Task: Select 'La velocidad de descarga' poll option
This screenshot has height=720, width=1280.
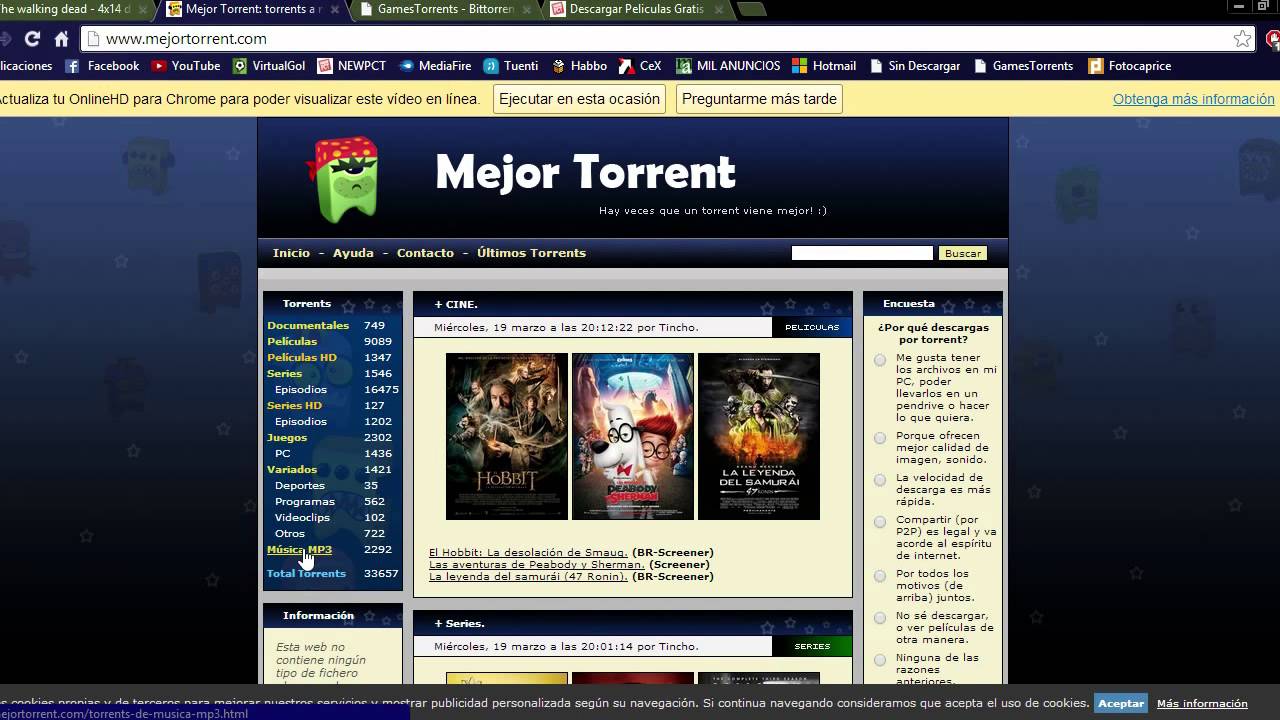Action: coord(880,480)
